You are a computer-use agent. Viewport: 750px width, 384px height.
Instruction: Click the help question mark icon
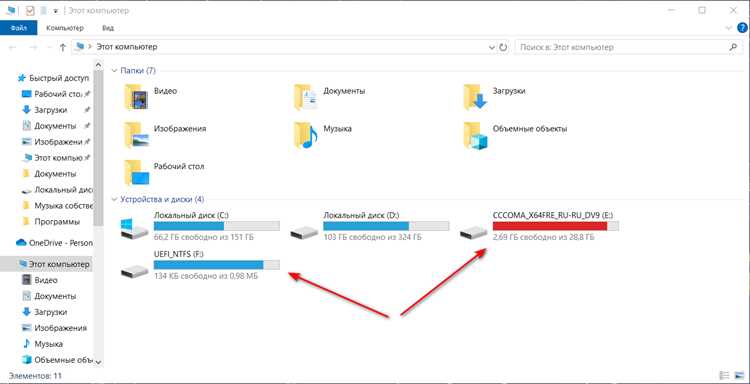(742, 28)
